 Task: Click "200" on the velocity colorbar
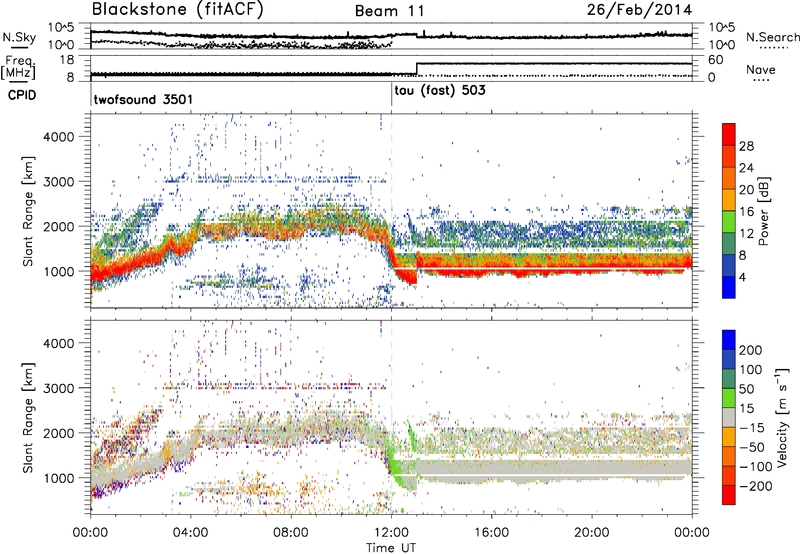[x=751, y=350]
